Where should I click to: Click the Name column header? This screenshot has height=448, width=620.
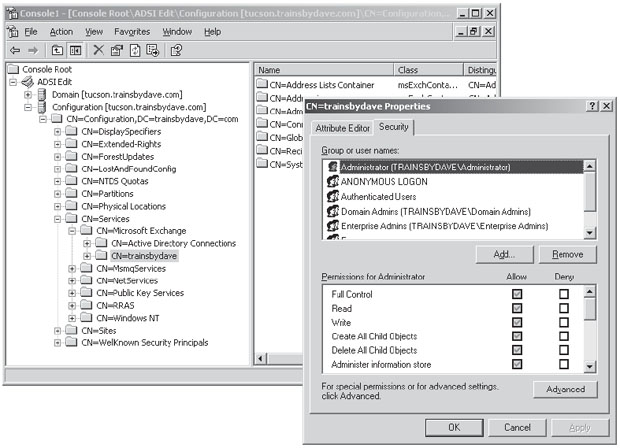[323, 70]
